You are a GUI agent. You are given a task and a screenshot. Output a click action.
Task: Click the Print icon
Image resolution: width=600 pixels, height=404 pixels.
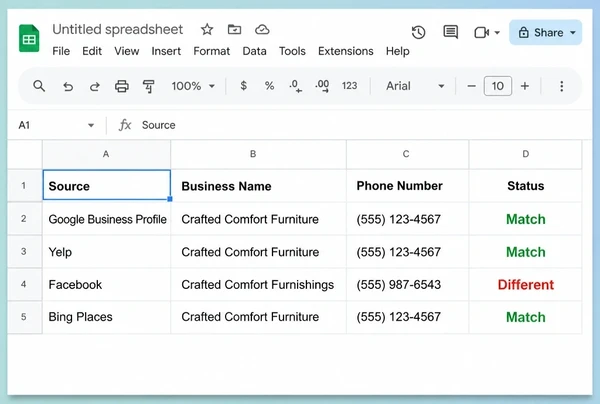[x=122, y=86]
